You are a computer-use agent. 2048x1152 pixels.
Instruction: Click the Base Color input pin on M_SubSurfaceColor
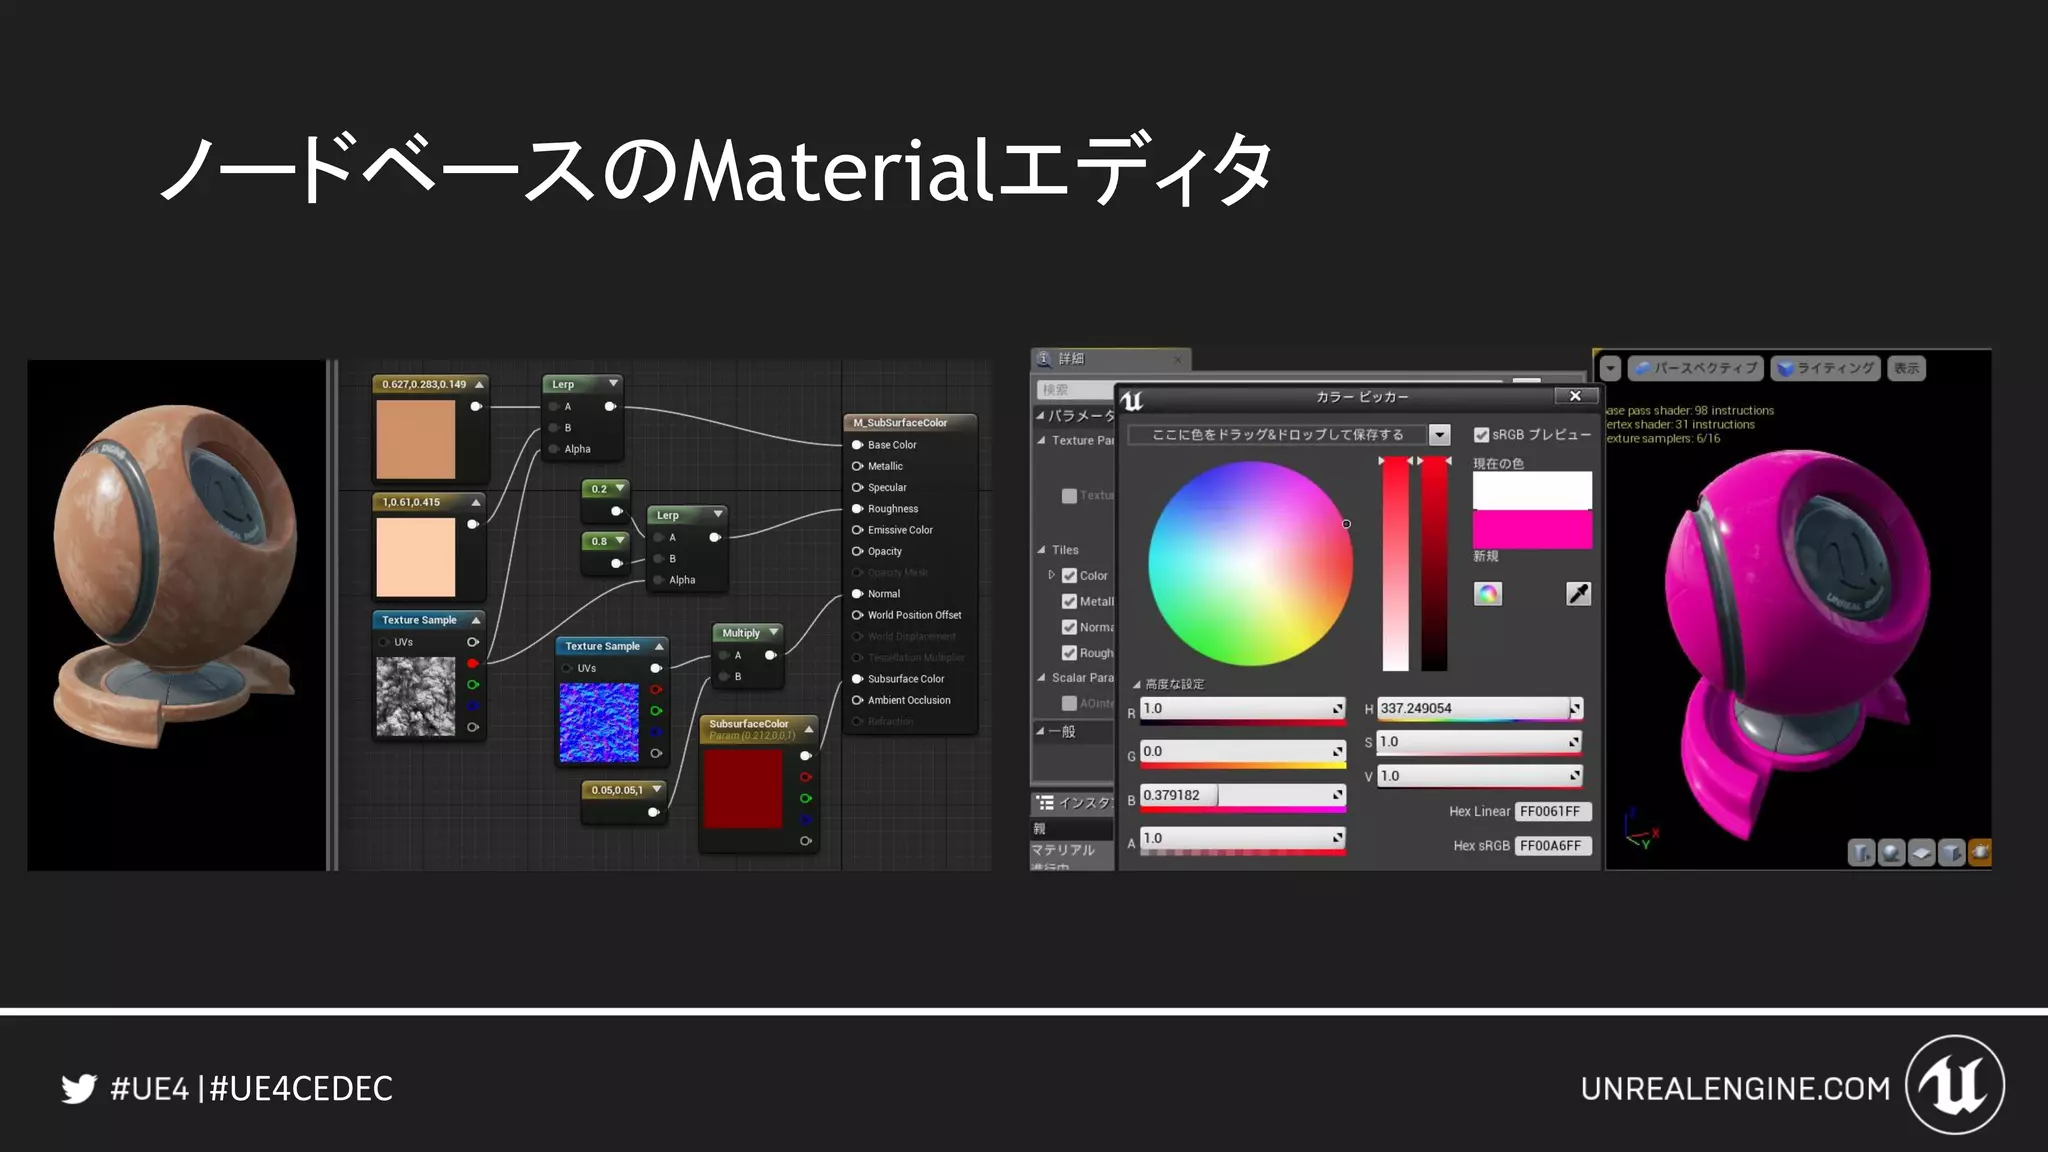(857, 445)
